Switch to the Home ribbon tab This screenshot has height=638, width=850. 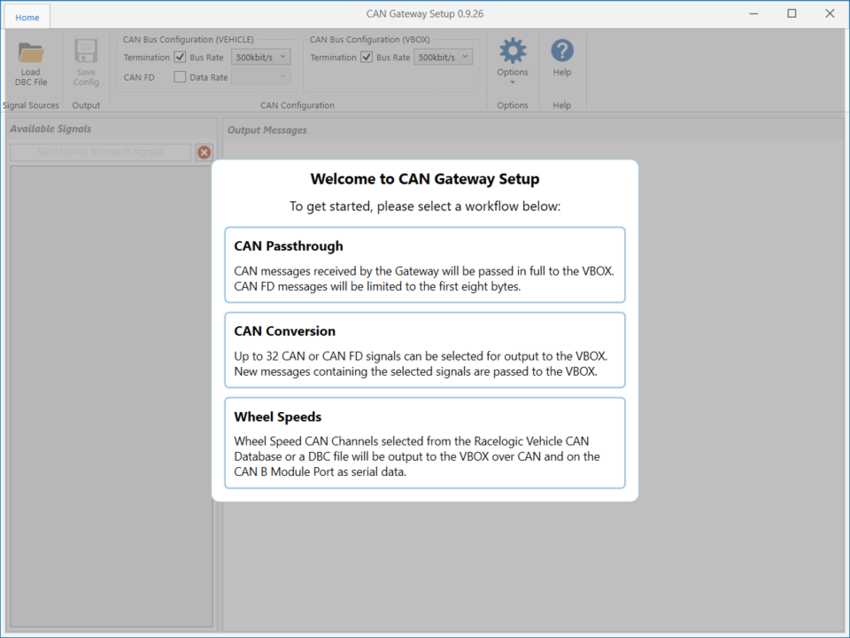pos(26,16)
